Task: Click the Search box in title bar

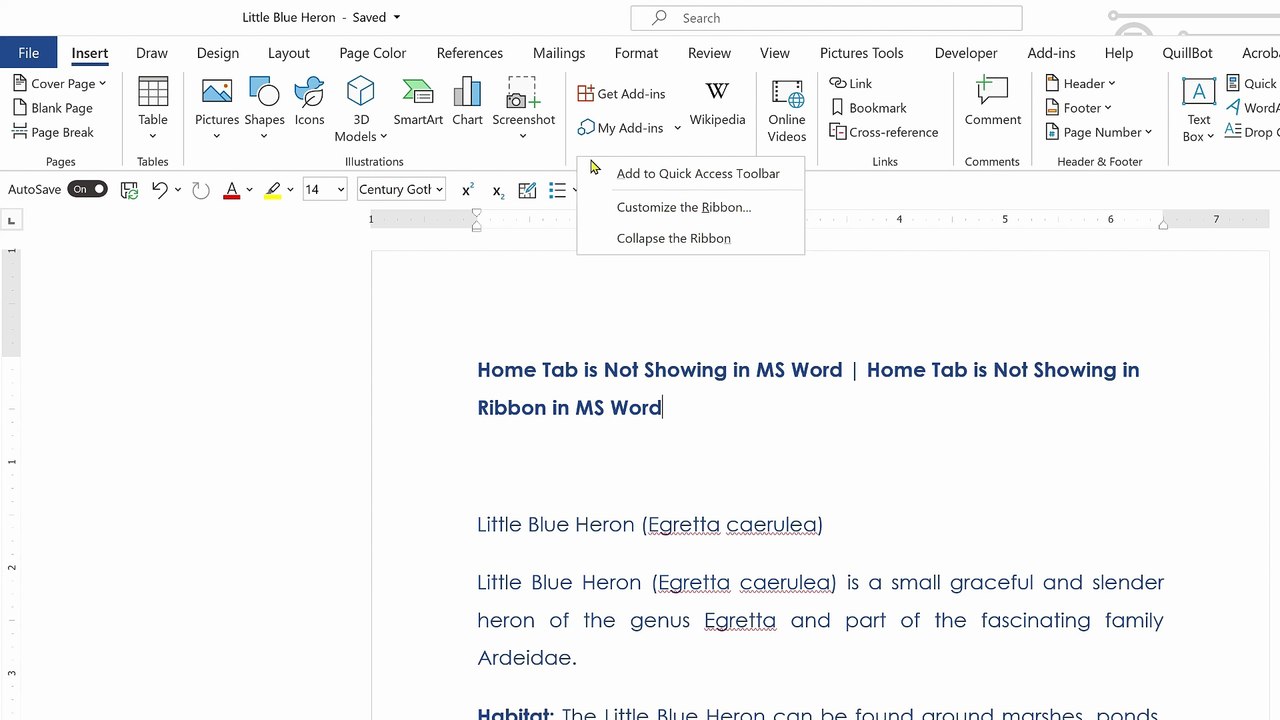Action: 826,18
